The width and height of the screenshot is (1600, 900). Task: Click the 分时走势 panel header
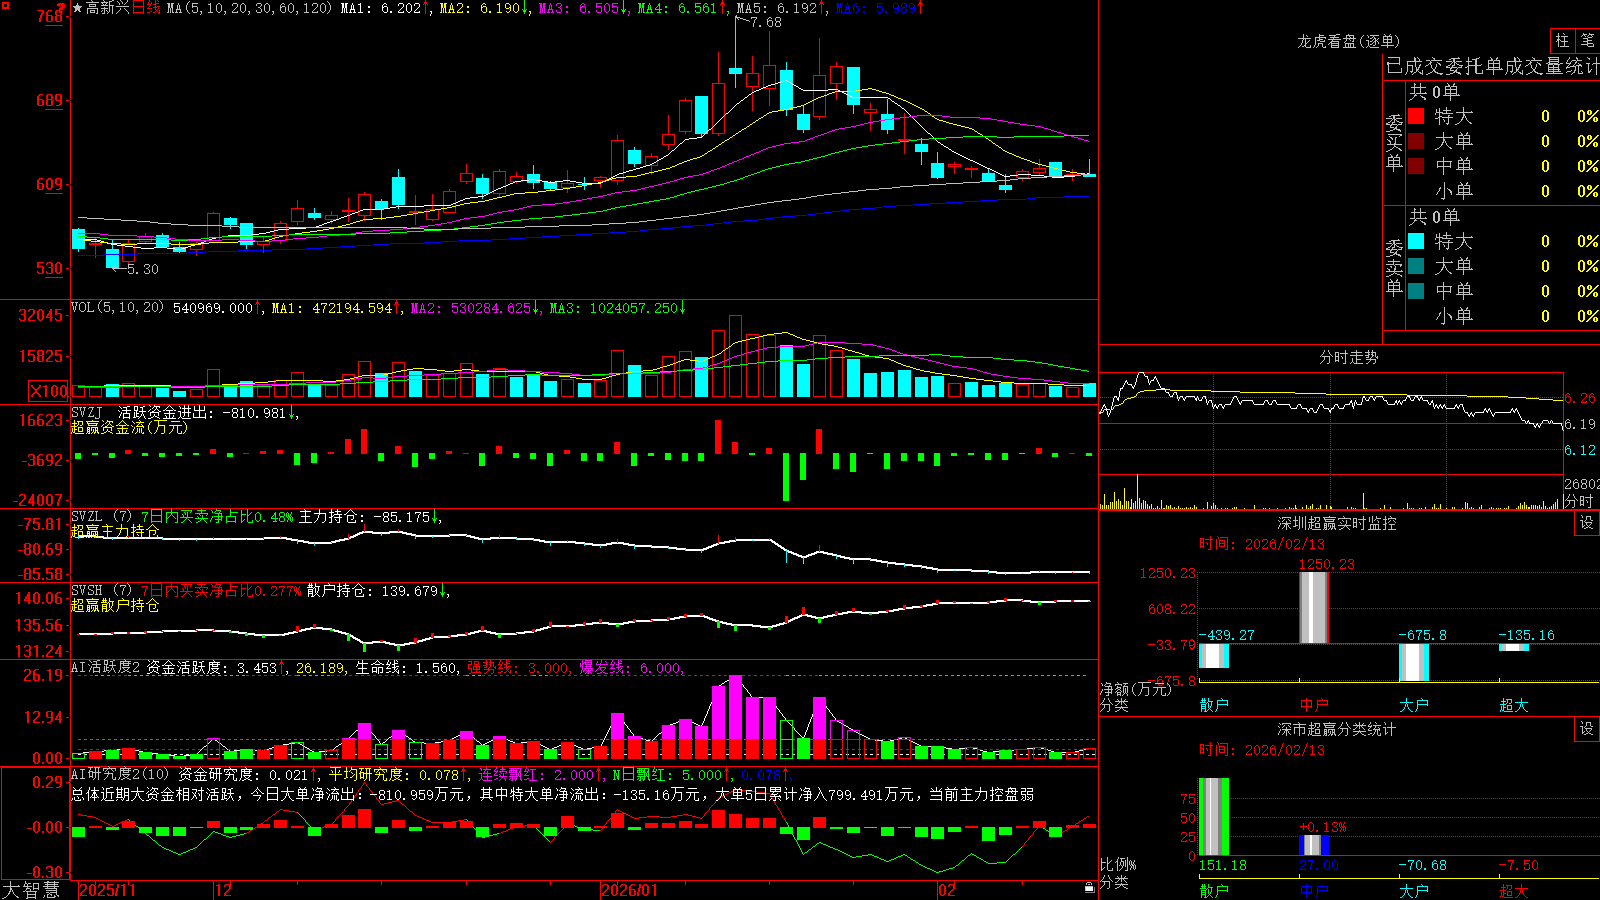pyautogui.click(x=1348, y=357)
